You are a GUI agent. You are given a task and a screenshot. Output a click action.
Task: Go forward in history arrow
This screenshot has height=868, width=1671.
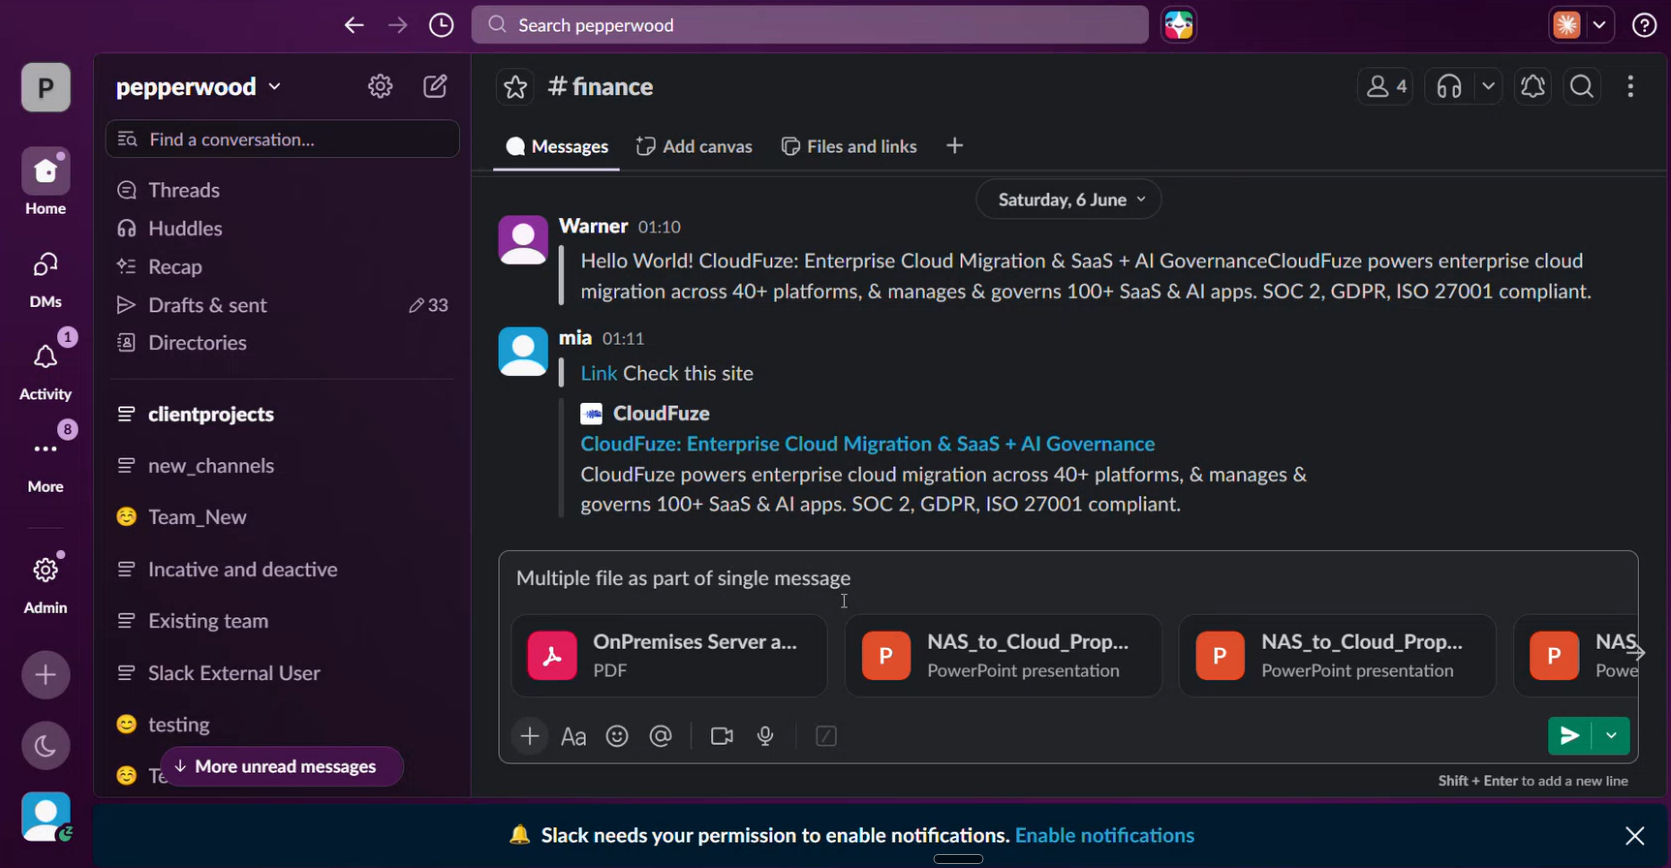398,25
